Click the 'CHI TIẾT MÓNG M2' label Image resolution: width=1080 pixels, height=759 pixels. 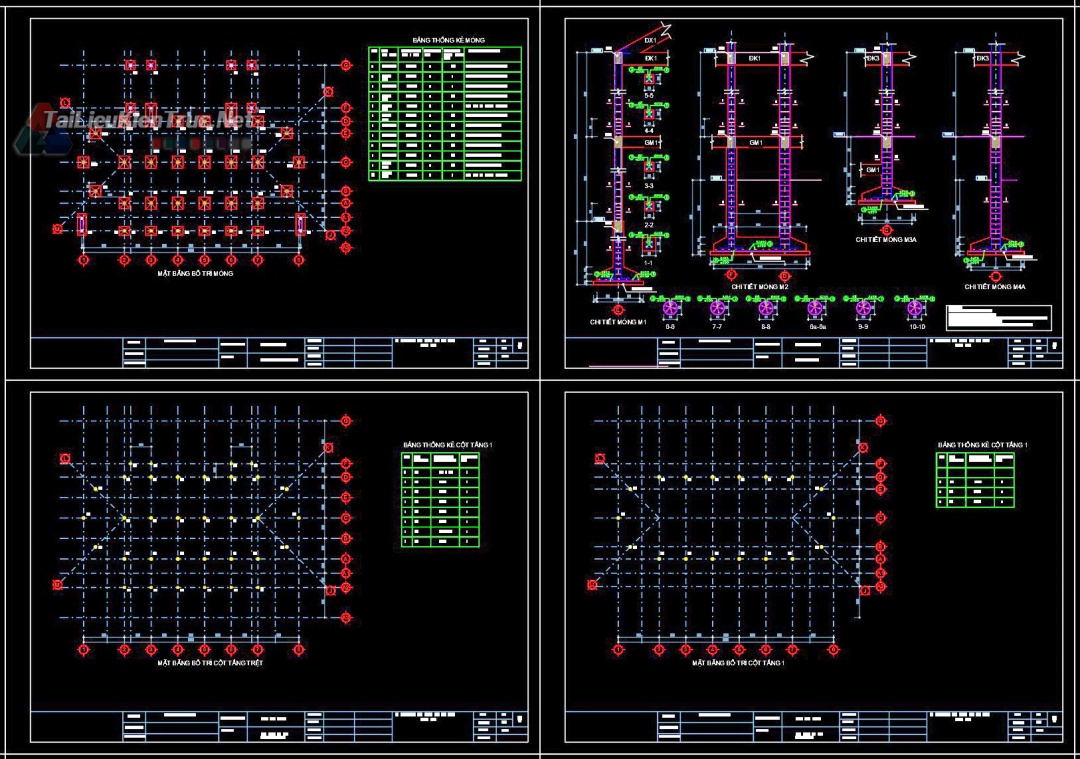759,286
